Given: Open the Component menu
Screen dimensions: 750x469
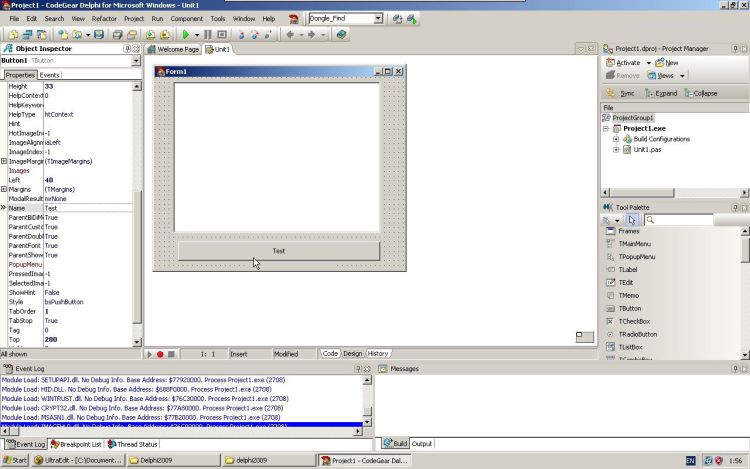Looking at the screenshot, I should [x=187, y=19].
